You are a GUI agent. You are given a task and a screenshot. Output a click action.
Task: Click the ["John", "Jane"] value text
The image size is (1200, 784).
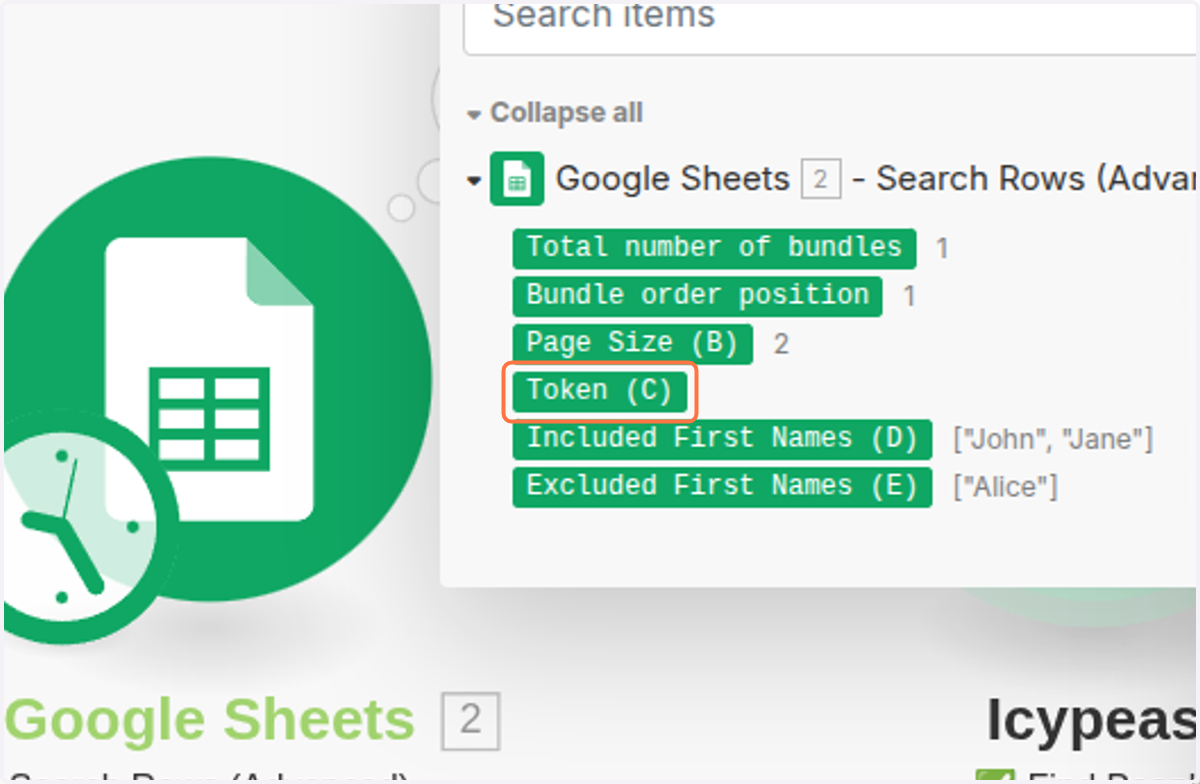[x=1053, y=439]
